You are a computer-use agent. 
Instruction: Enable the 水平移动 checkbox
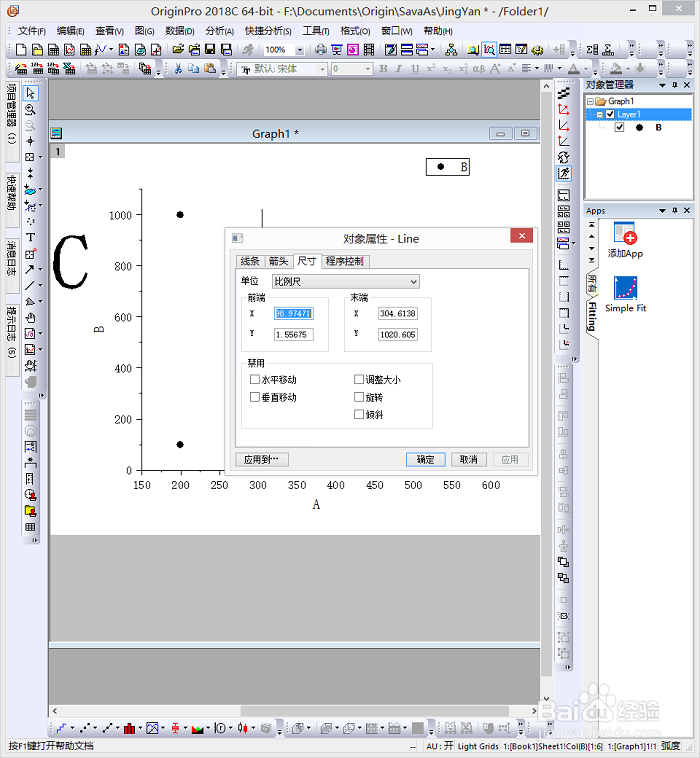click(255, 379)
